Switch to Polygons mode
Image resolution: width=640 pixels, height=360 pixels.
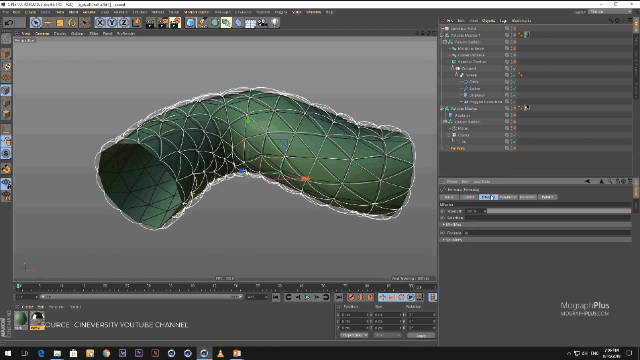pos(6,115)
